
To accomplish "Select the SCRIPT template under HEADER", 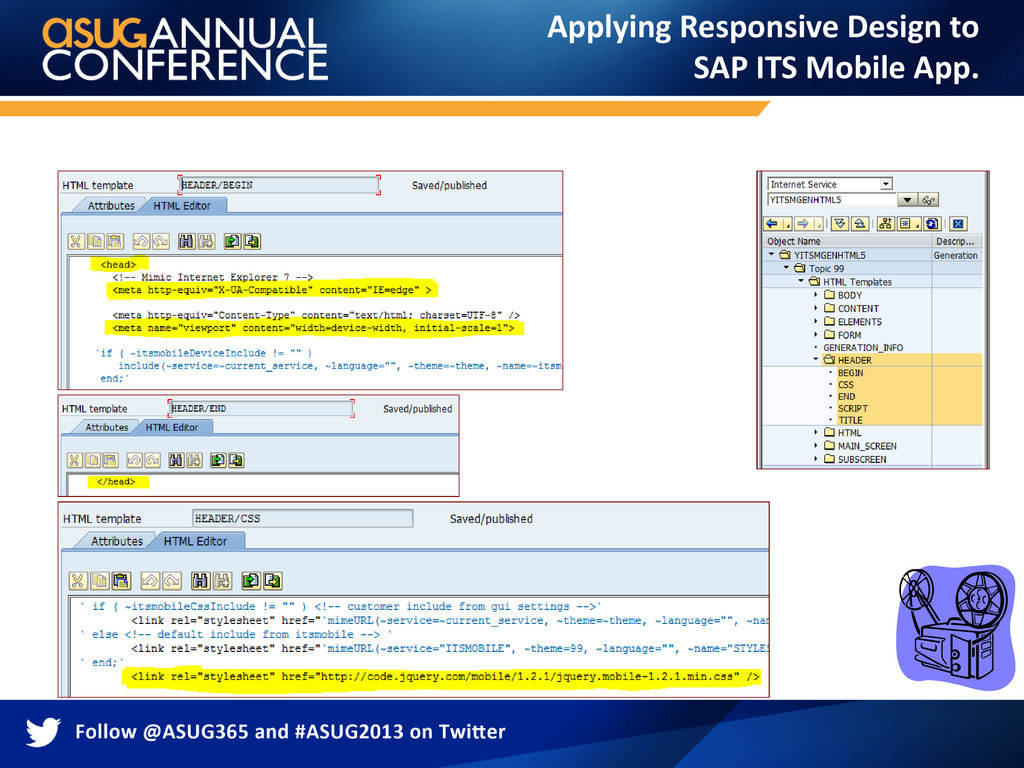I will [853, 408].
